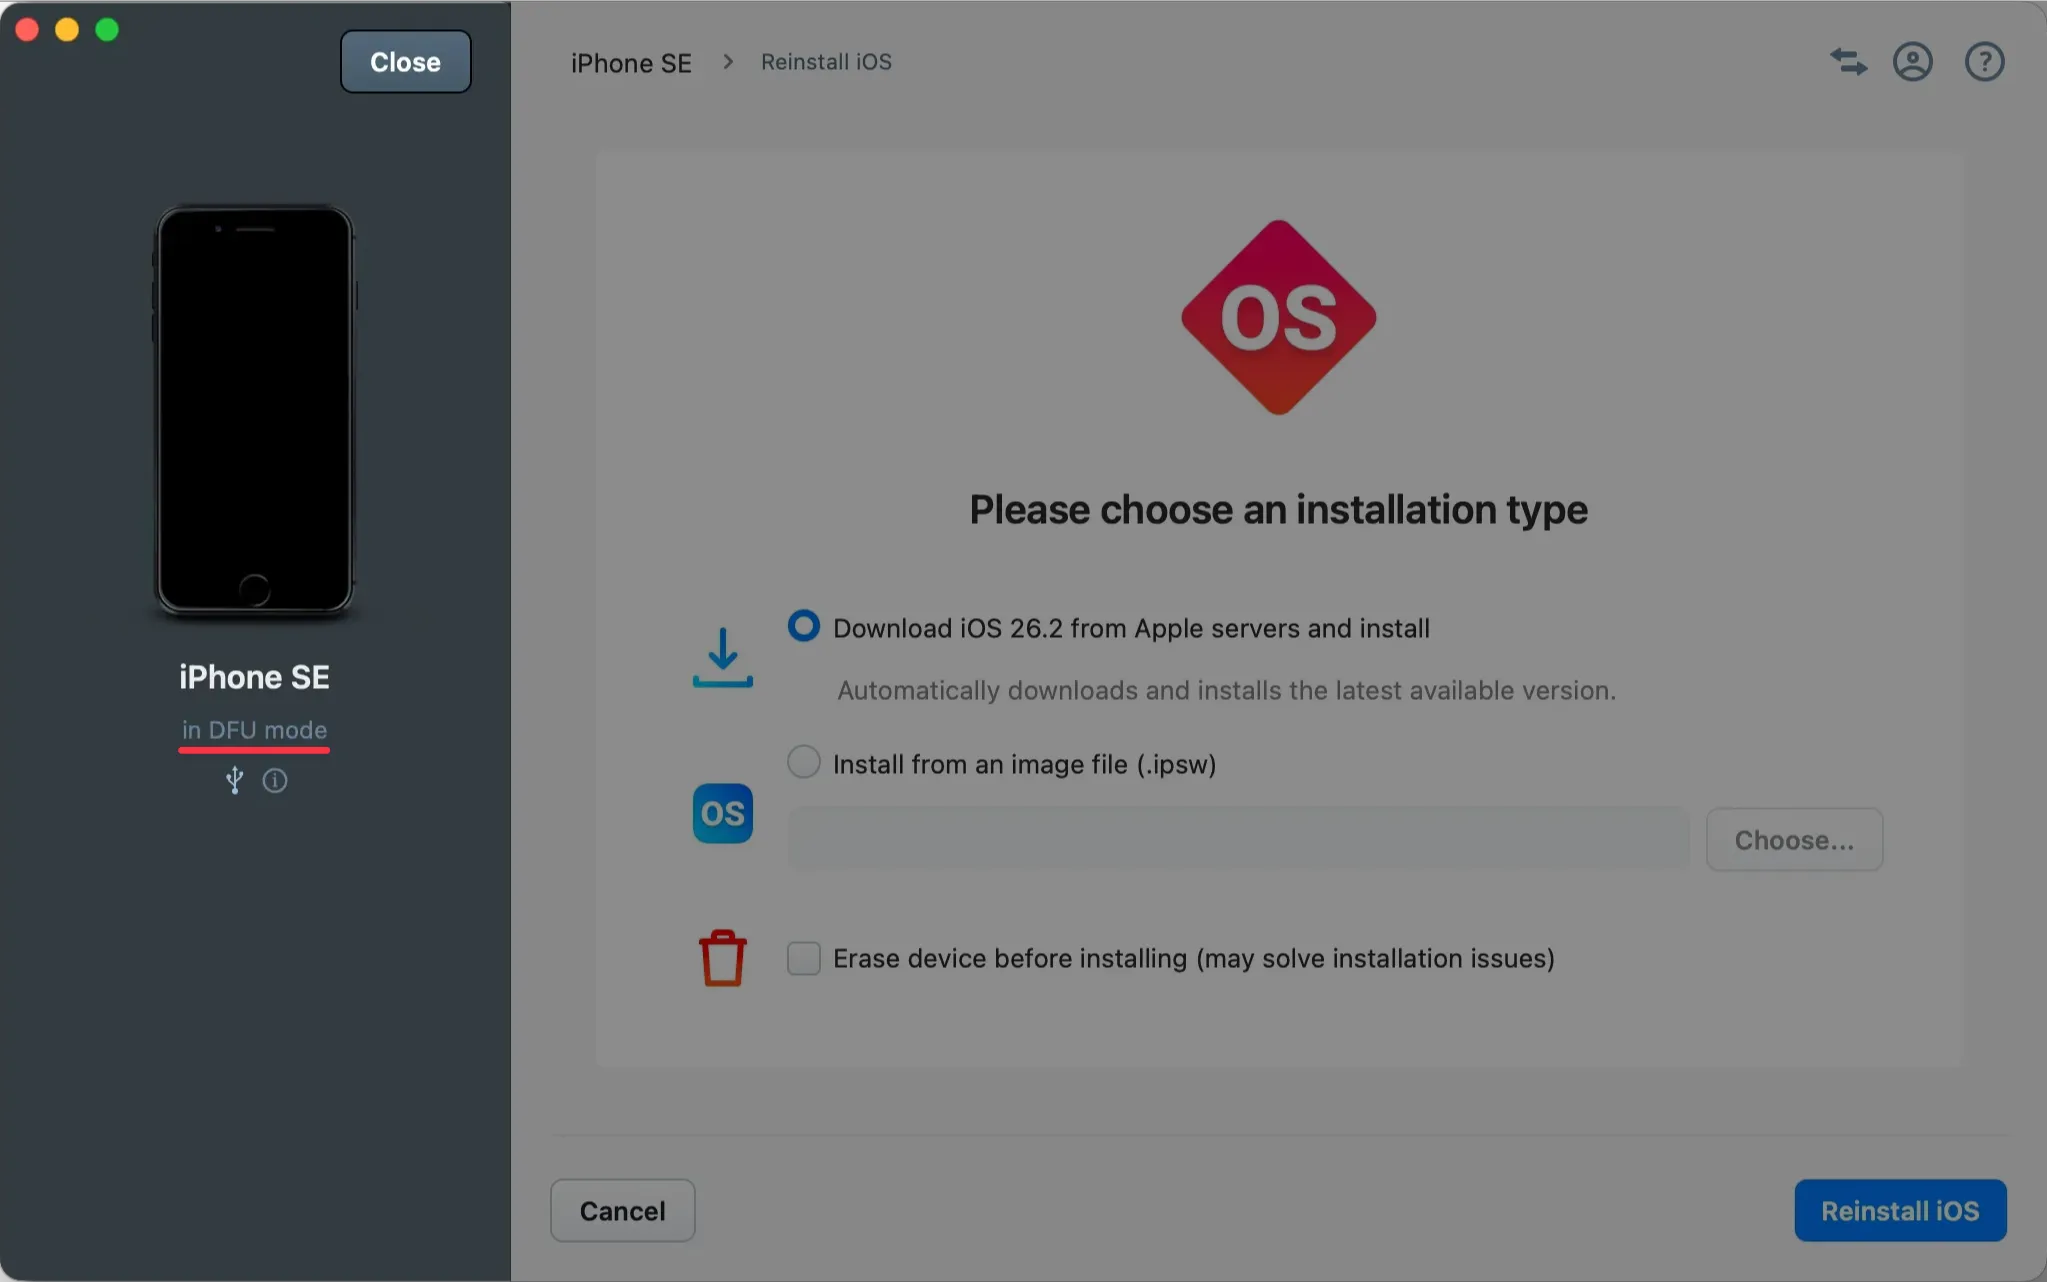2047x1282 pixels.
Task: Enable Erase device before installing checkbox
Action: tap(803, 958)
